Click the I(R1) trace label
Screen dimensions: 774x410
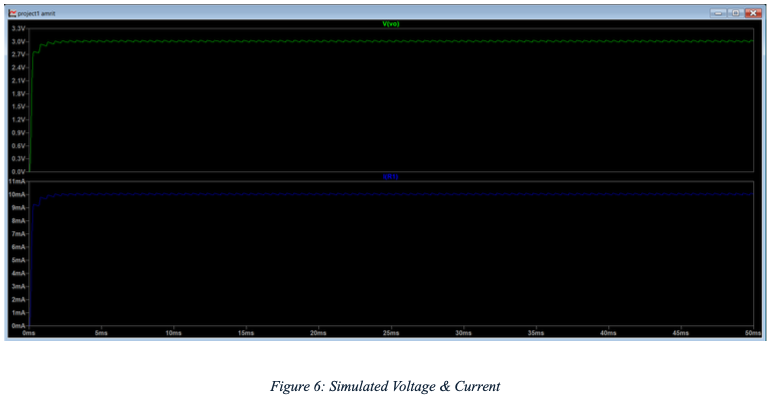[390, 177]
